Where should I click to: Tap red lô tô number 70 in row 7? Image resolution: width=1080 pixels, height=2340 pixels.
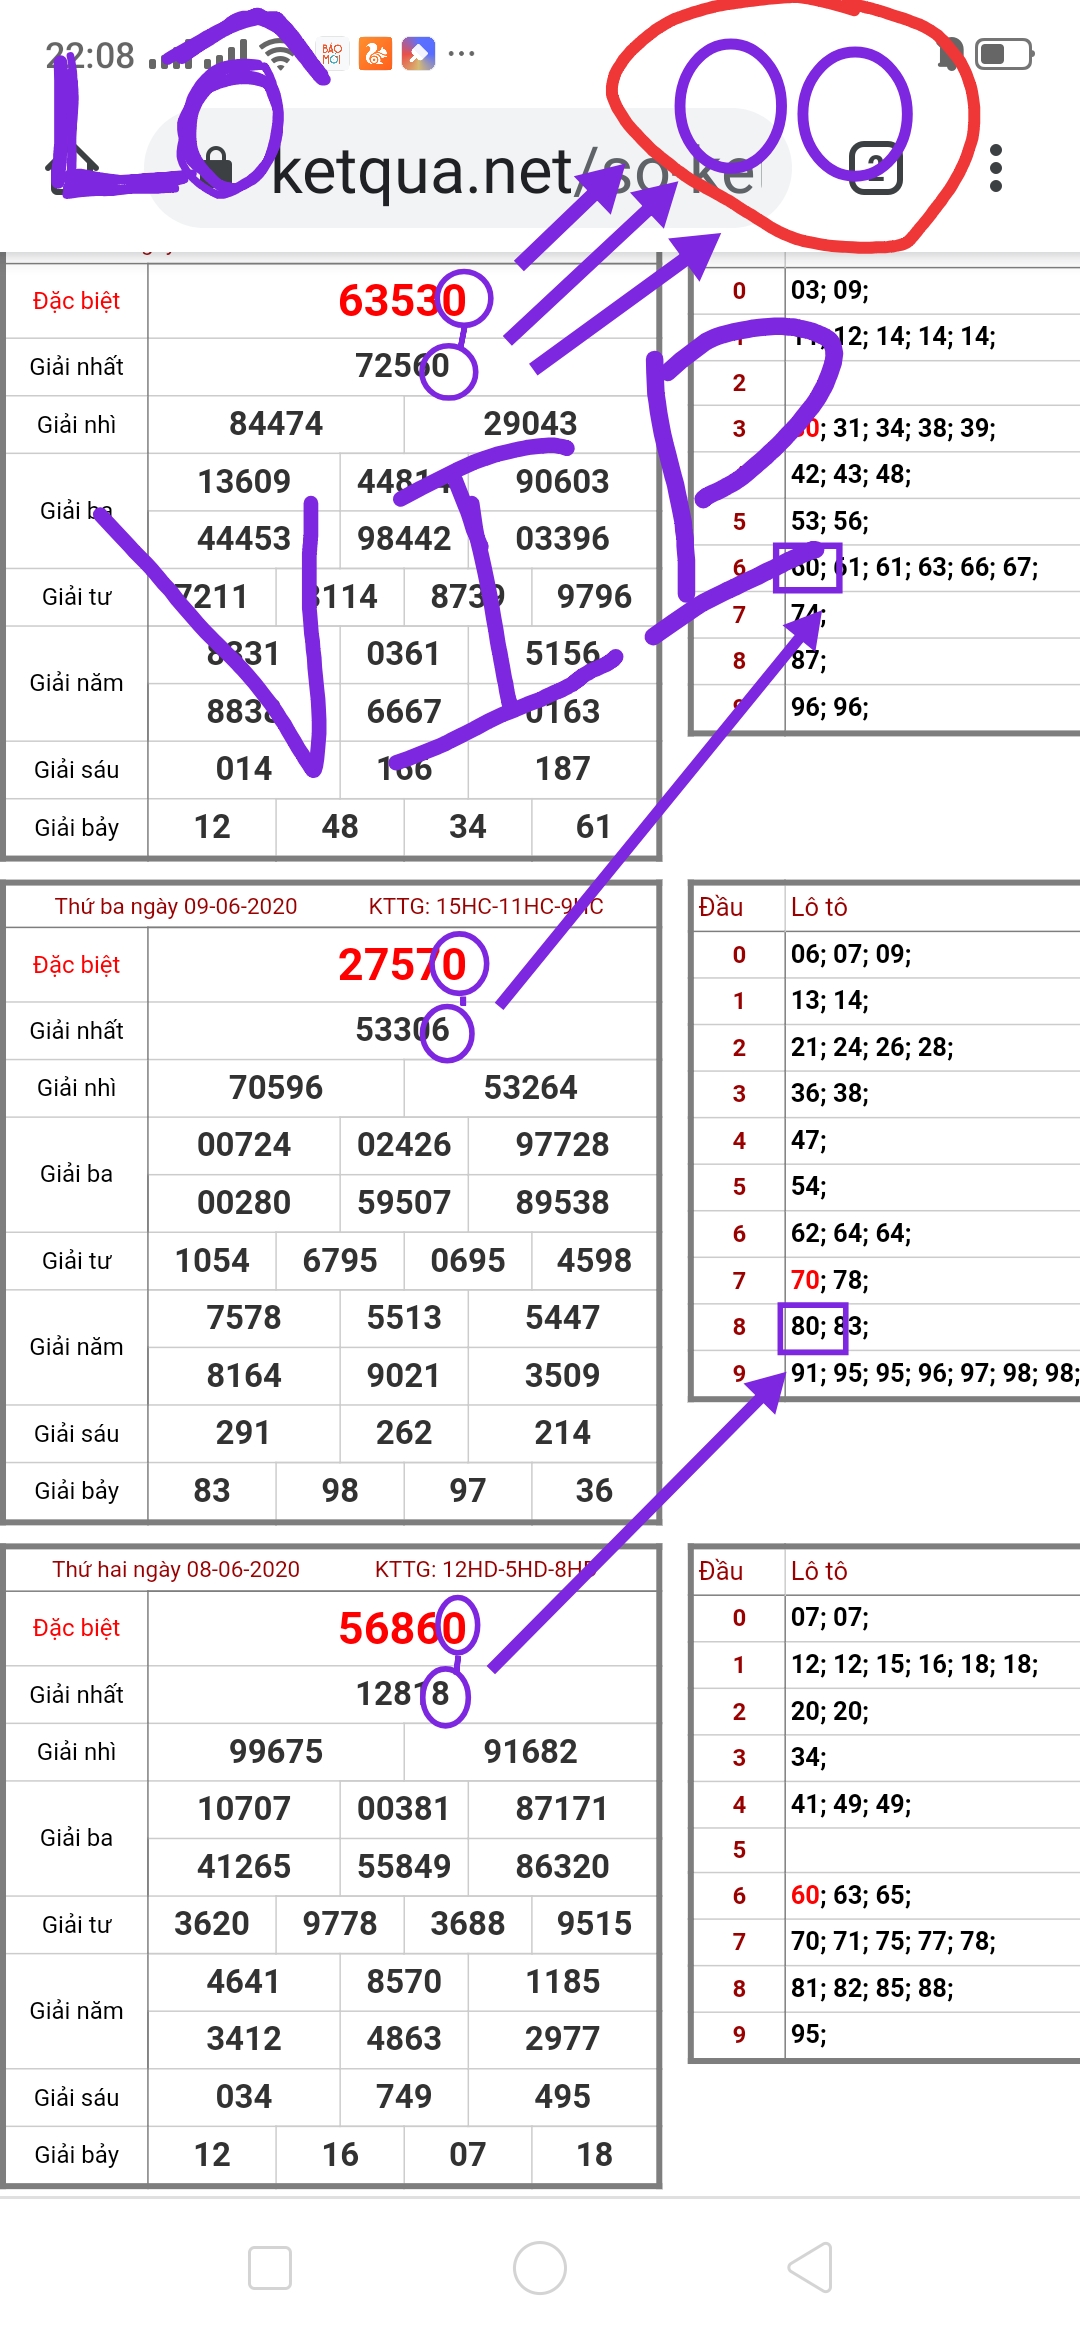click(805, 1280)
